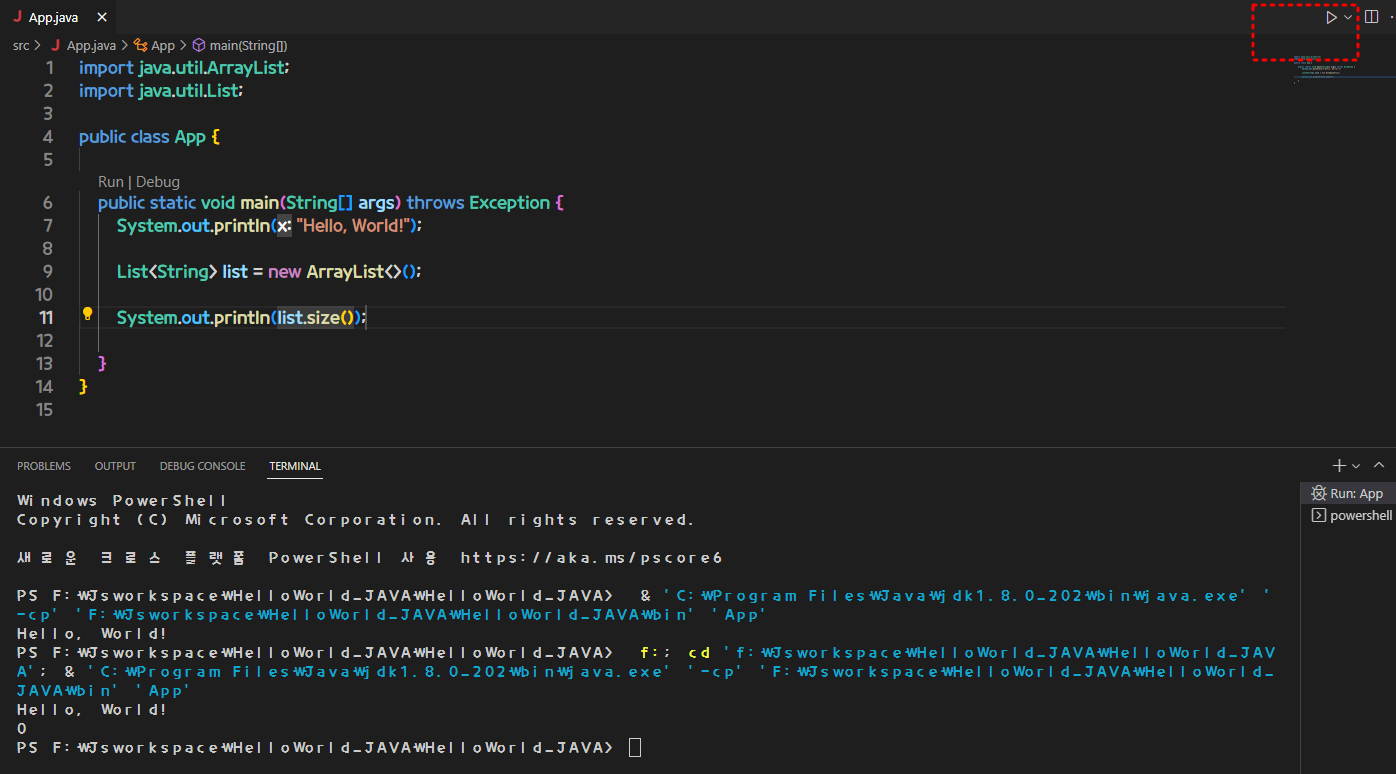
Task: Open the launch profile chevron beside the plus
Action: [x=1356, y=466]
